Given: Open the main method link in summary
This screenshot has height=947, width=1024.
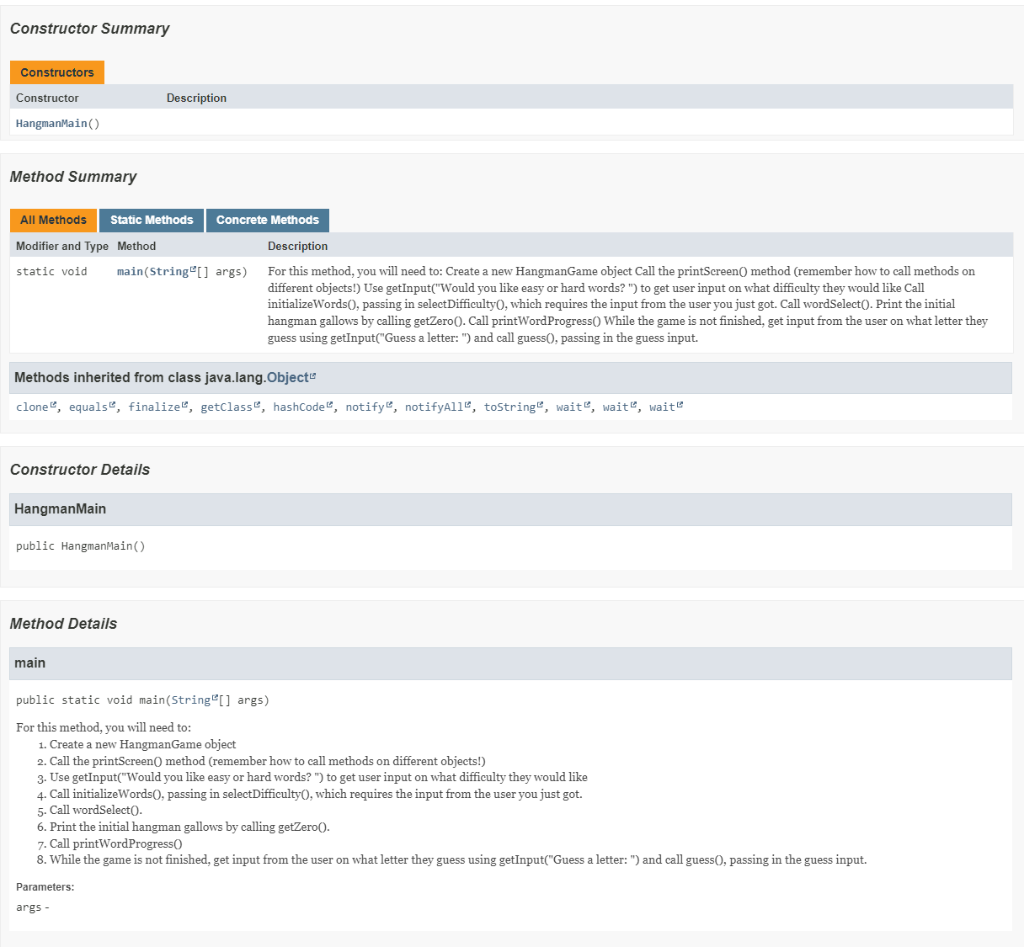Looking at the screenshot, I should pos(130,272).
